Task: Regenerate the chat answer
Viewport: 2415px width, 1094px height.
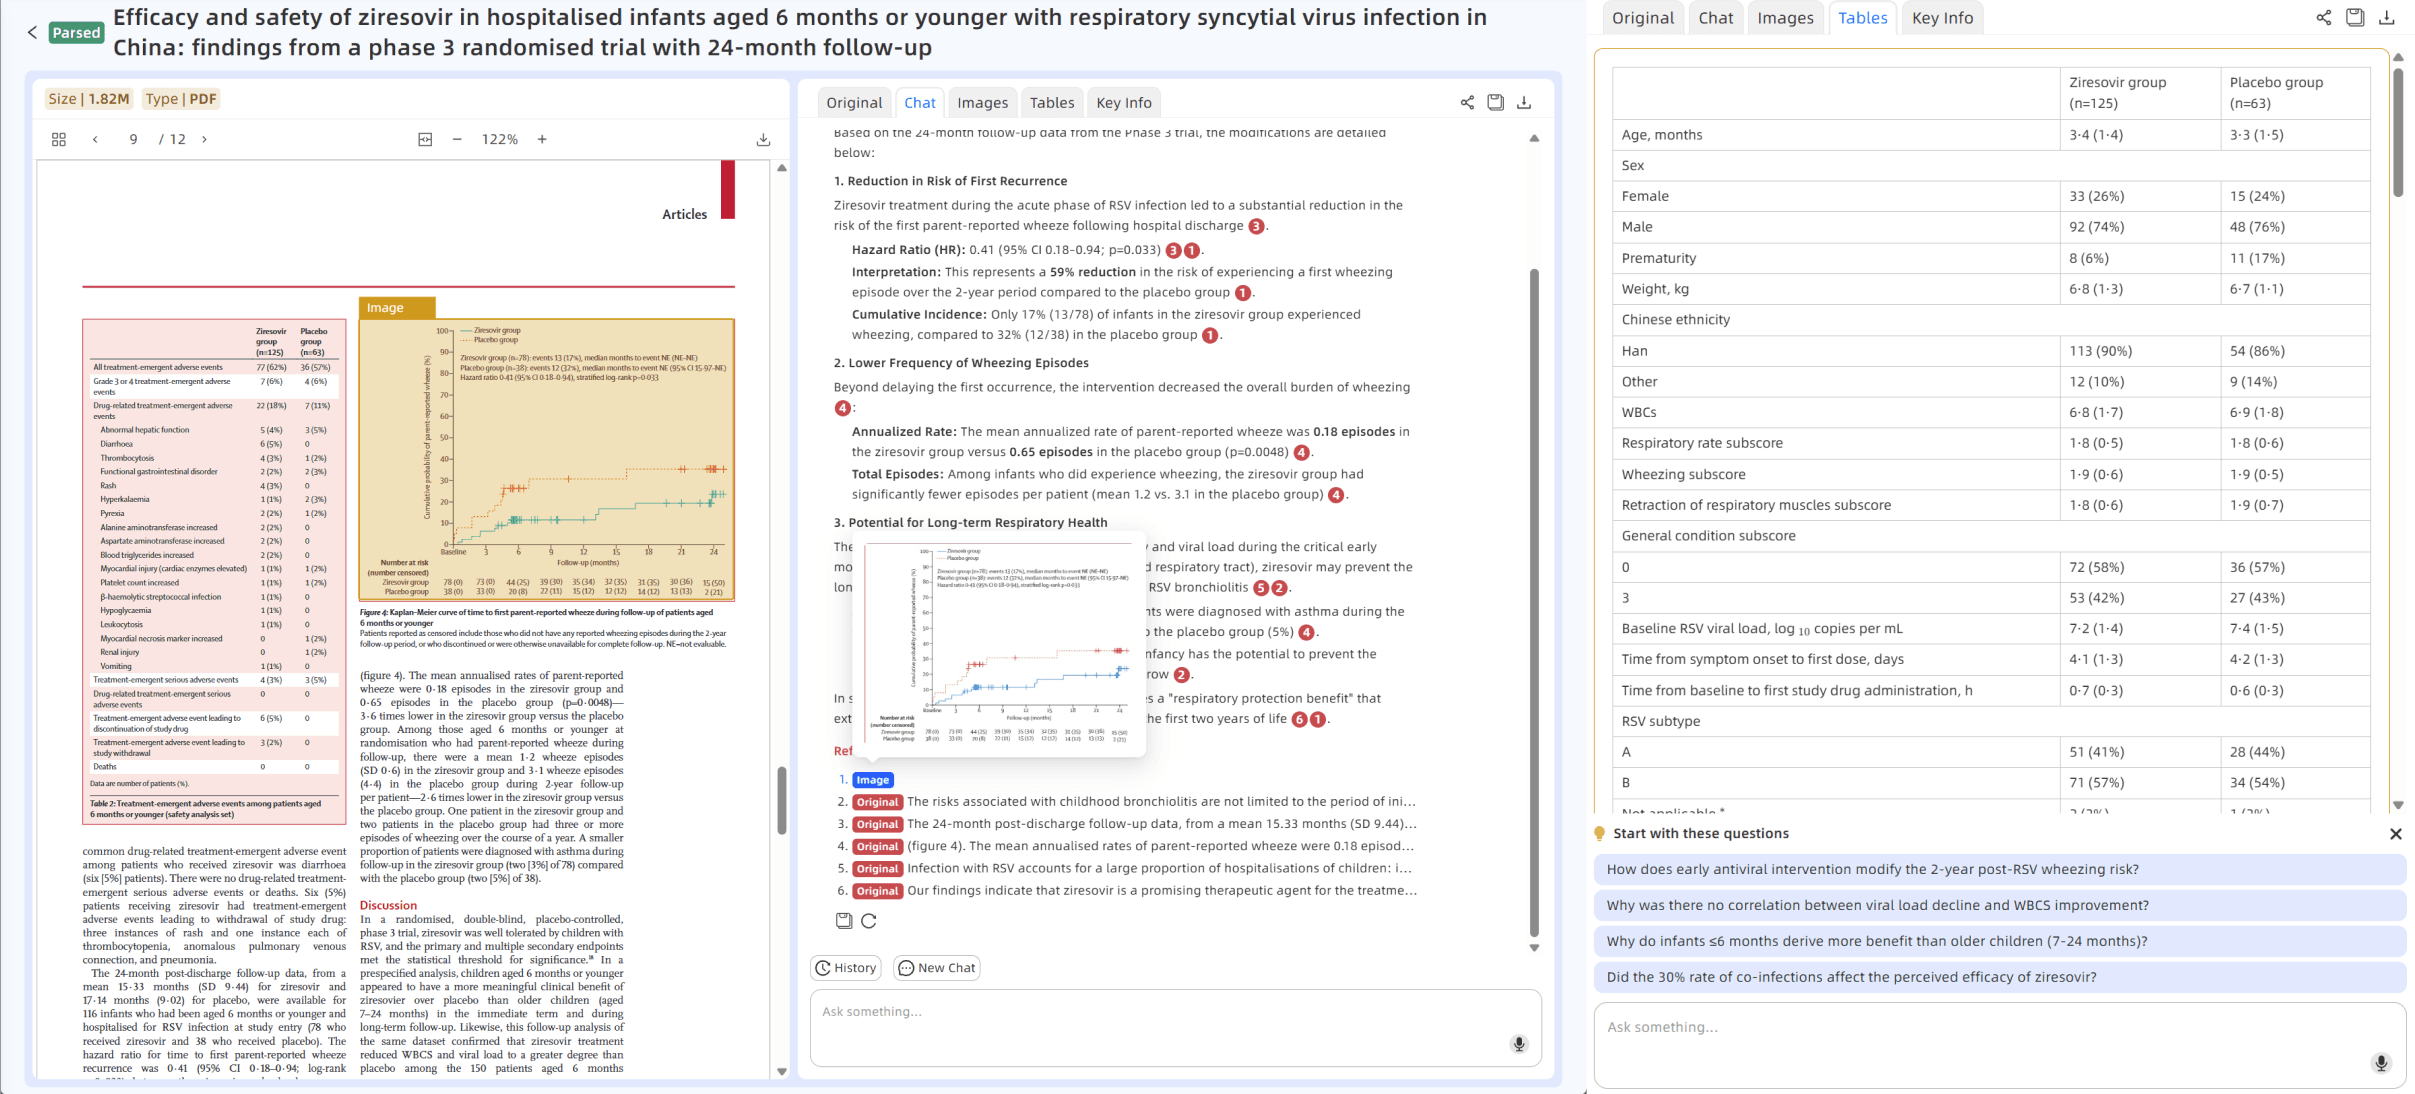Action: [x=869, y=921]
